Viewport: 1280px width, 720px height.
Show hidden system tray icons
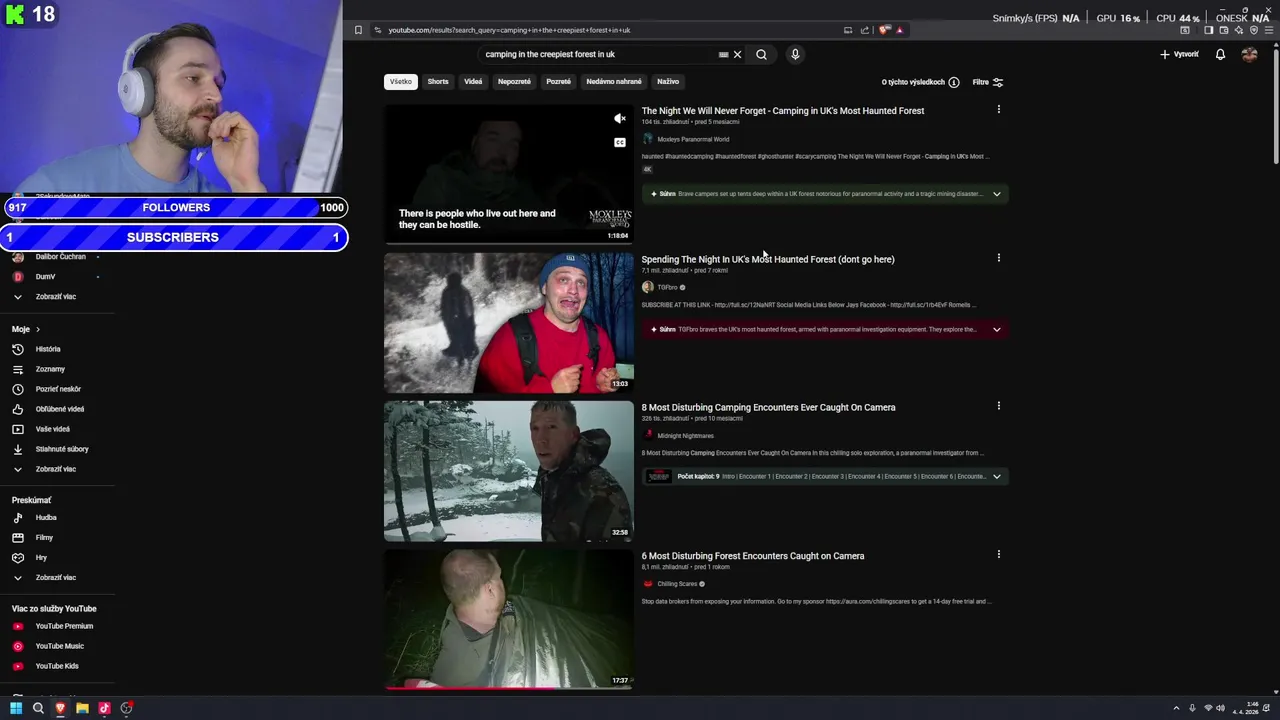coord(1176,708)
